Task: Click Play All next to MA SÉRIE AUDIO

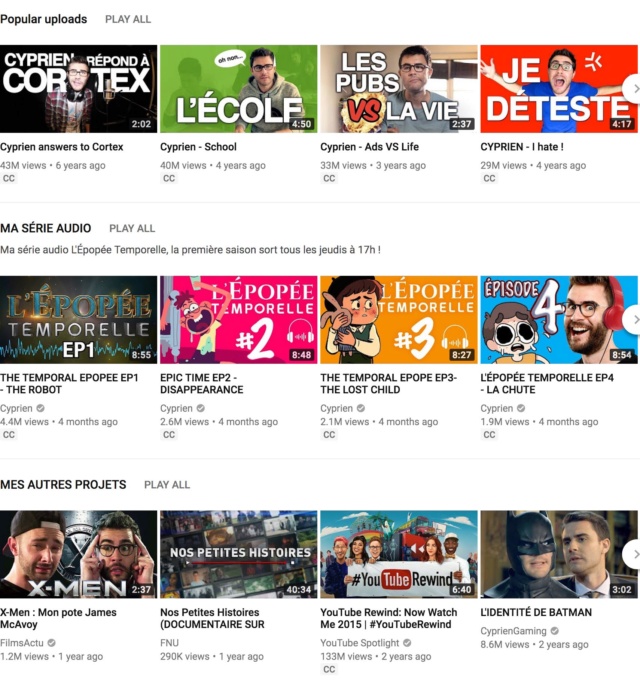Action: (132, 228)
